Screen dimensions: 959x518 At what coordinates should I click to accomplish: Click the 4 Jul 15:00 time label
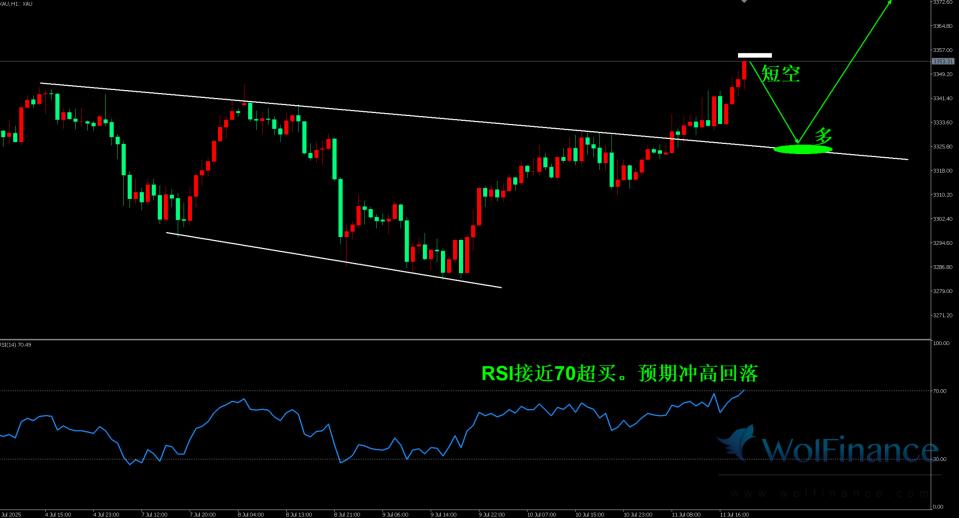click(x=57, y=515)
